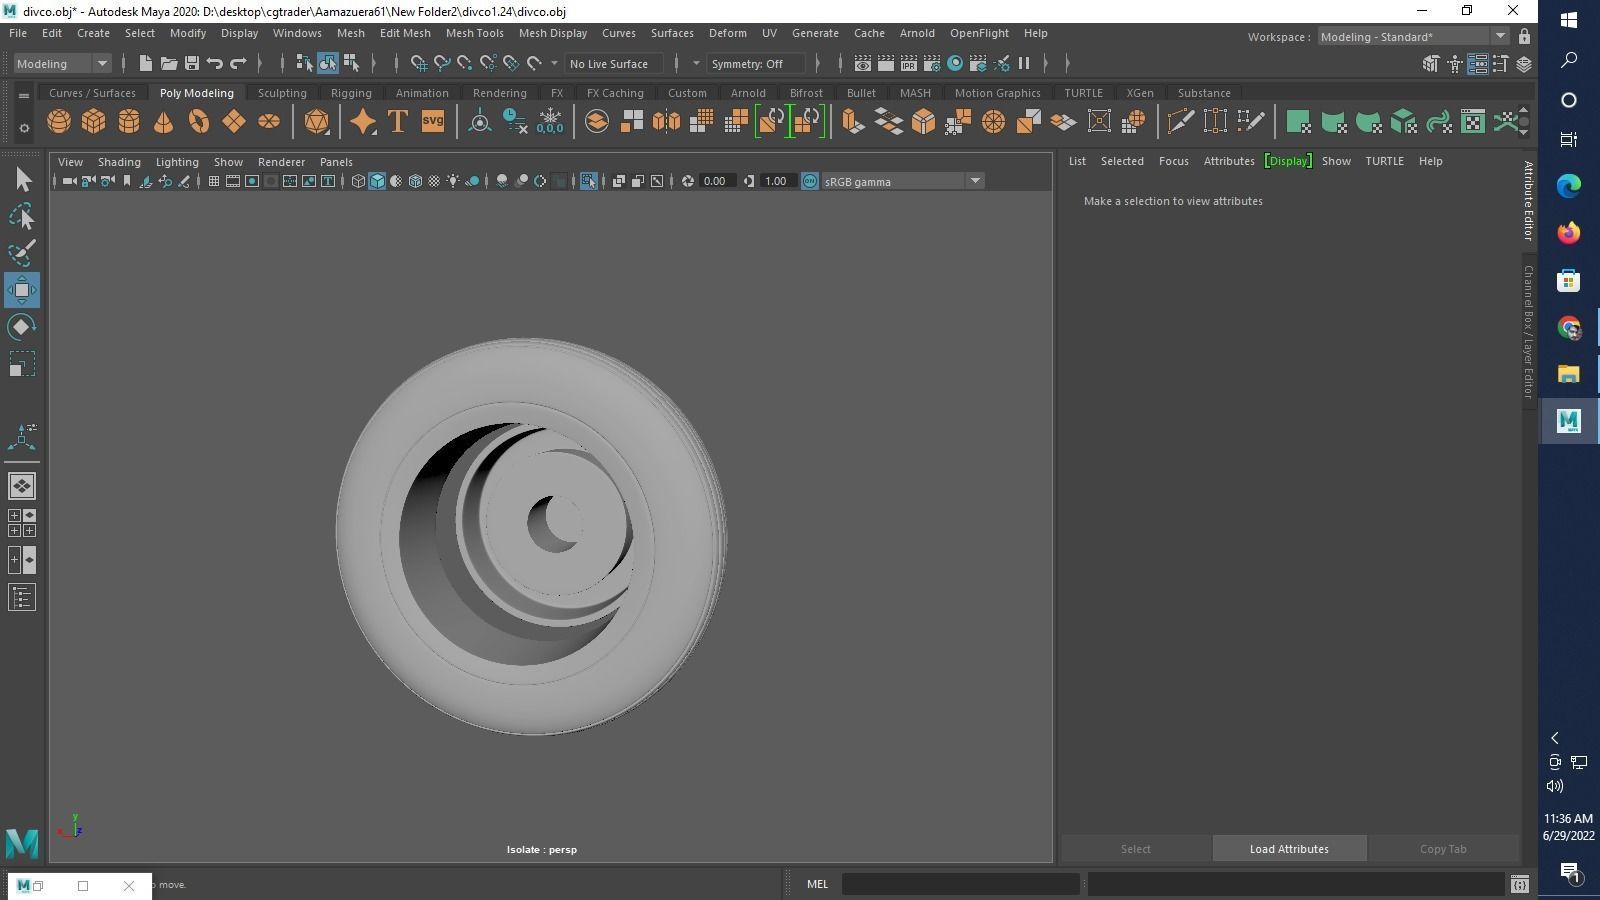Click the viewport gamma value field
1600x900 pixels.
pos(776,181)
